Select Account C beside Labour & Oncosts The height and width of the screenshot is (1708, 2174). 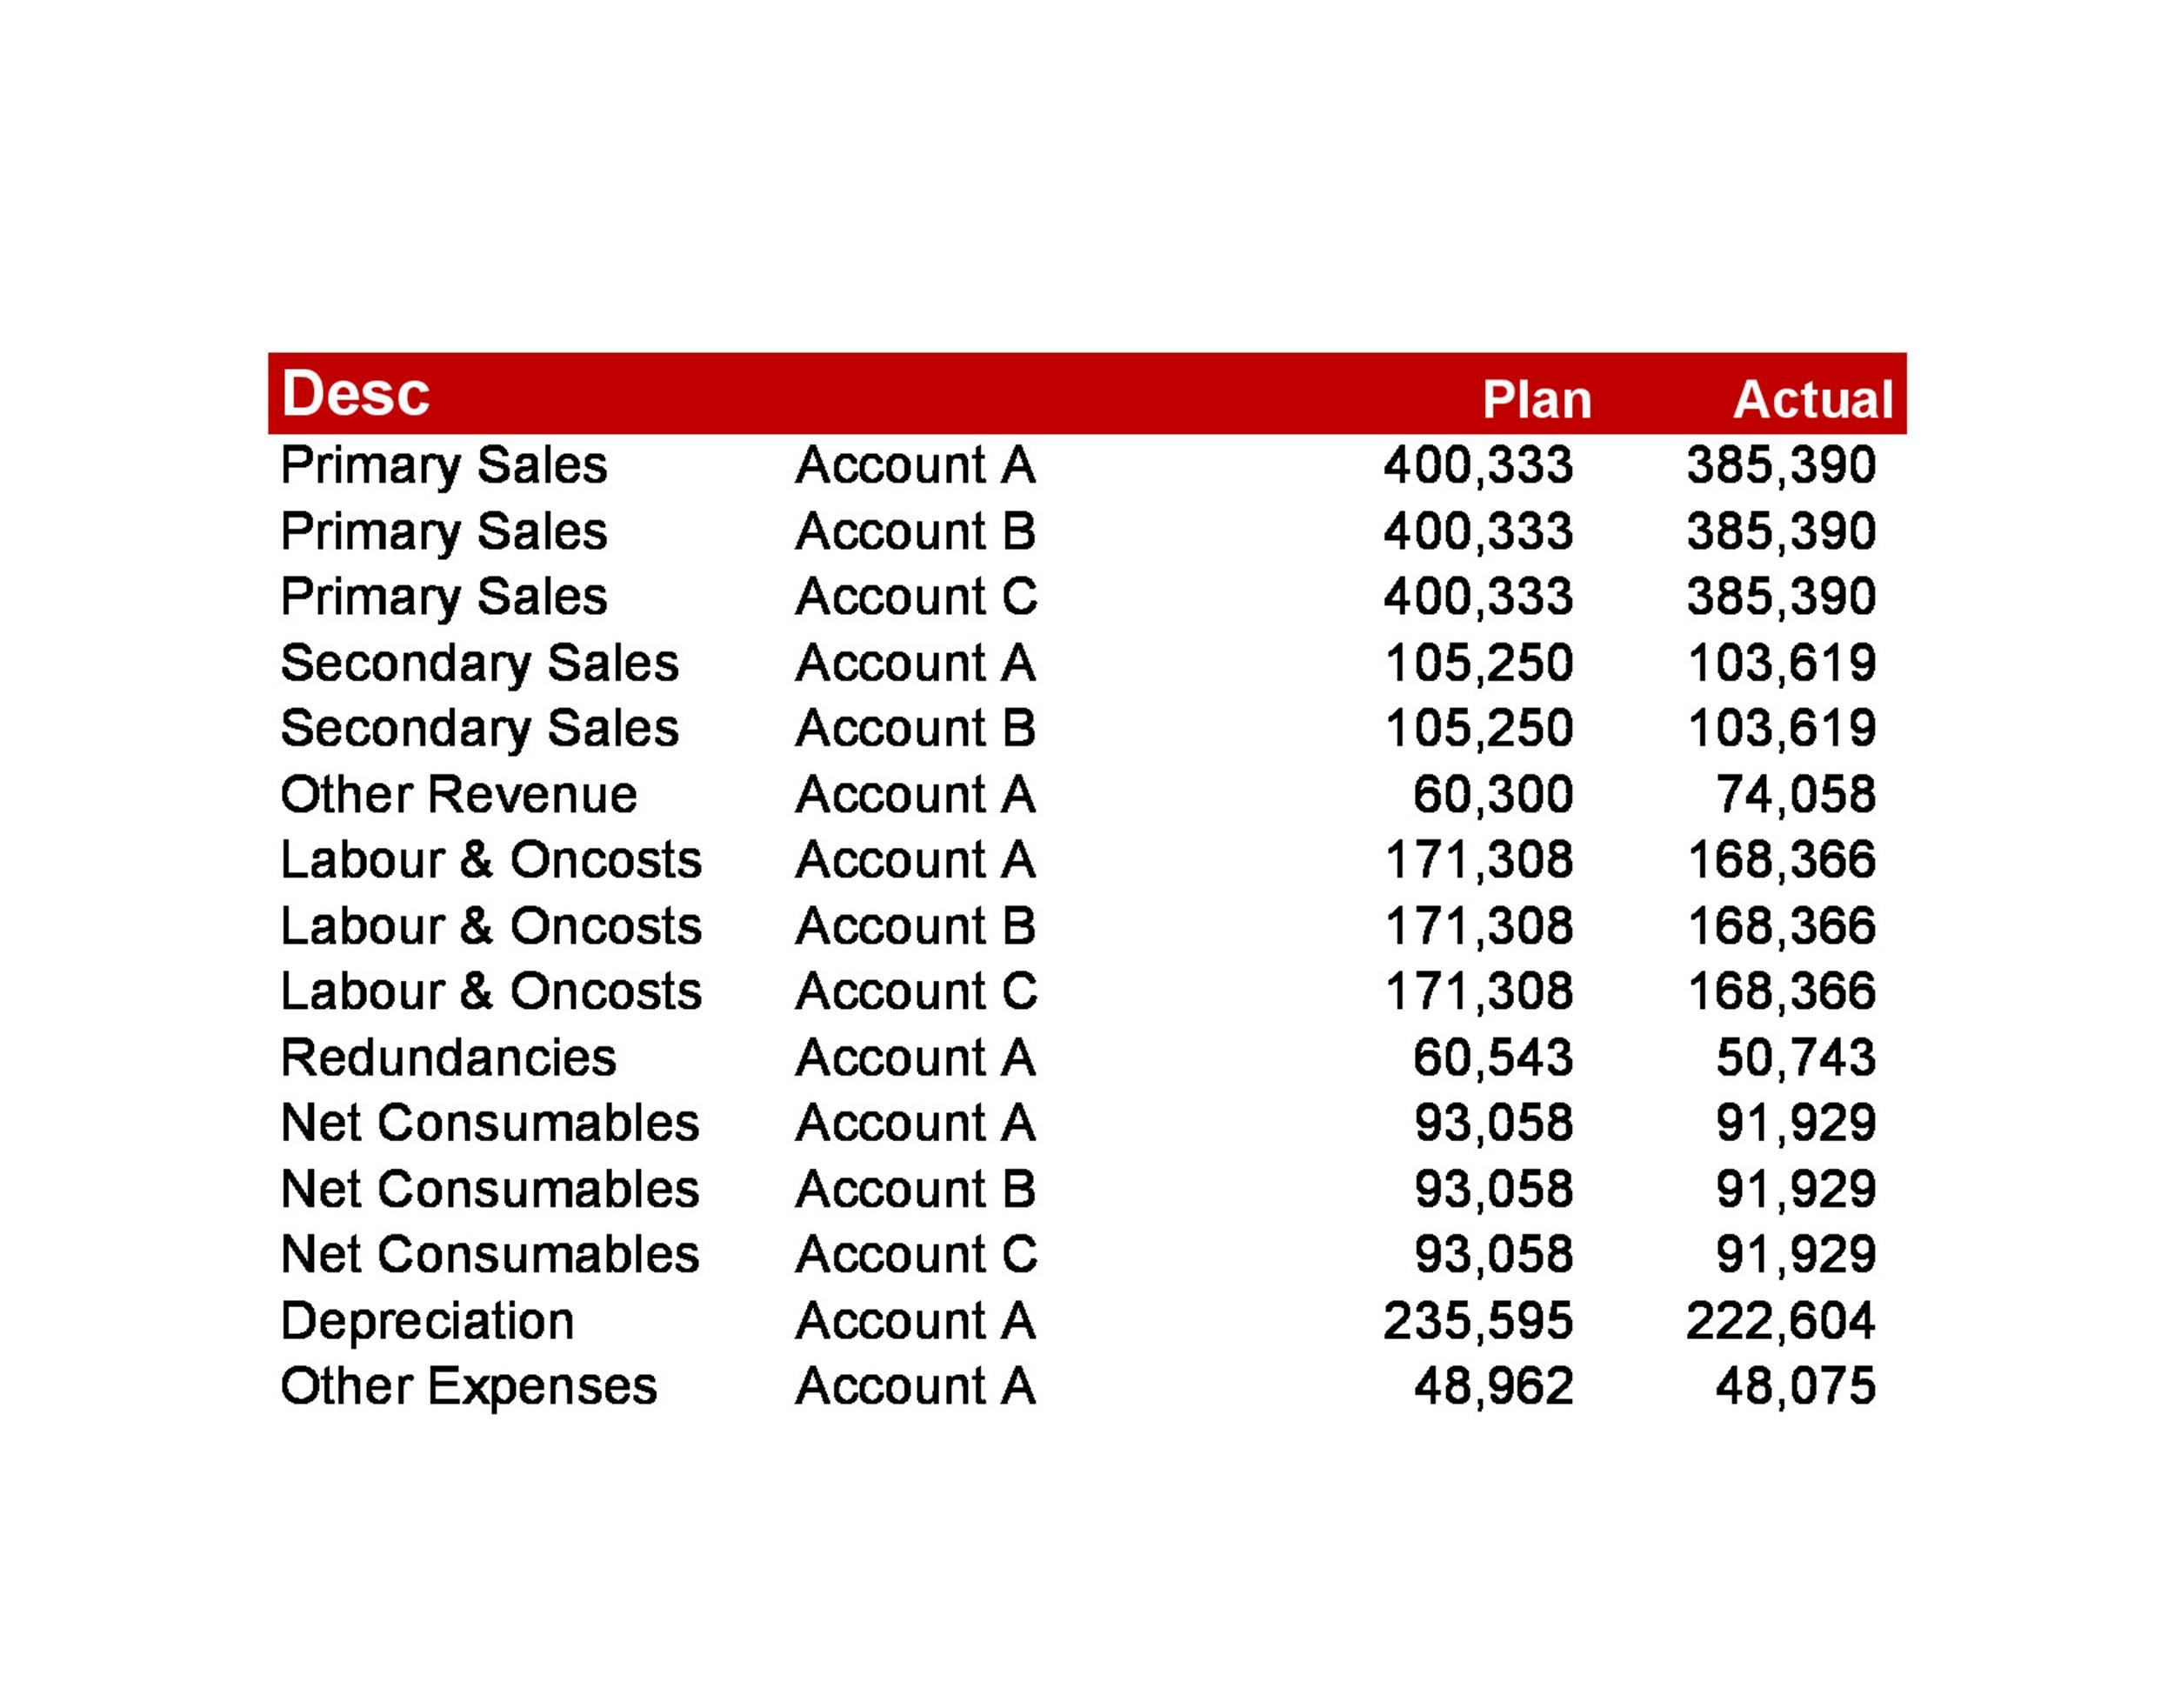tap(916, 992)
